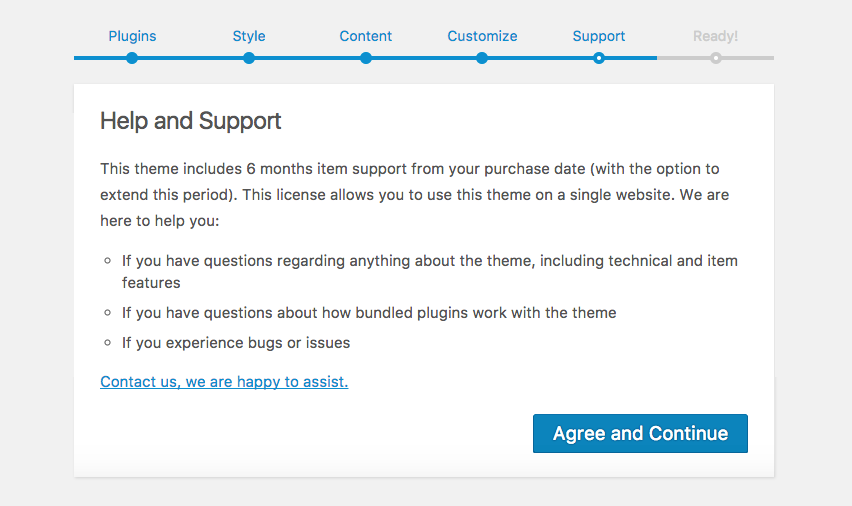Go to the Style step label
The height and width of the screenshot is (506, 852).
pos(249,36)
